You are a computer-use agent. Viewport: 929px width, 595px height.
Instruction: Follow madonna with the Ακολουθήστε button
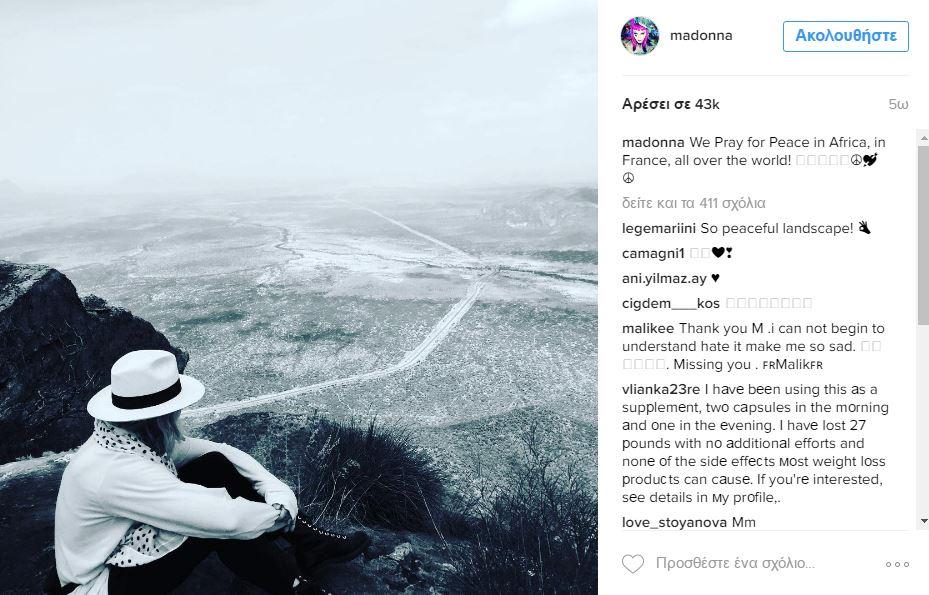point(845,36)
